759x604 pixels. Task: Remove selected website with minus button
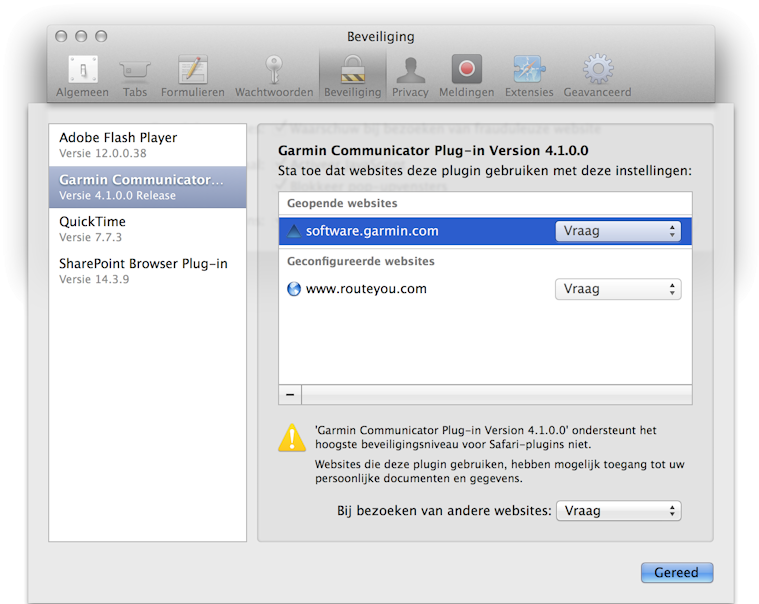click(x=290, y=394)
